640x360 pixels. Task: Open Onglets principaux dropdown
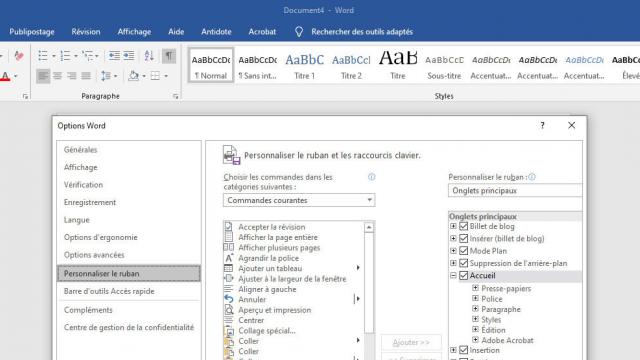click(x=515, y=191)
